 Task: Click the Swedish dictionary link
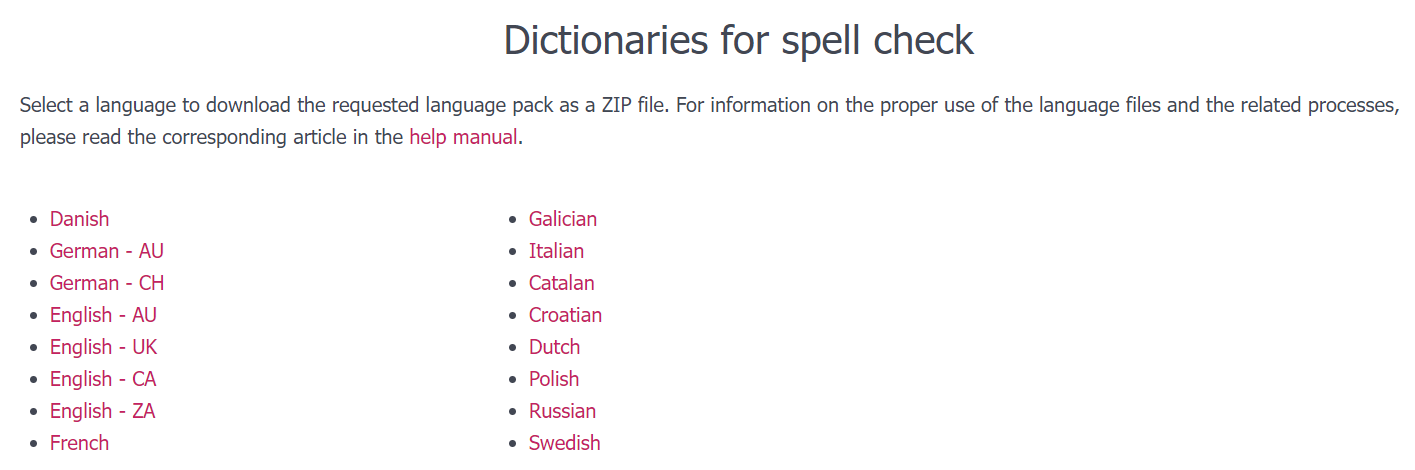tap(564, 443)
